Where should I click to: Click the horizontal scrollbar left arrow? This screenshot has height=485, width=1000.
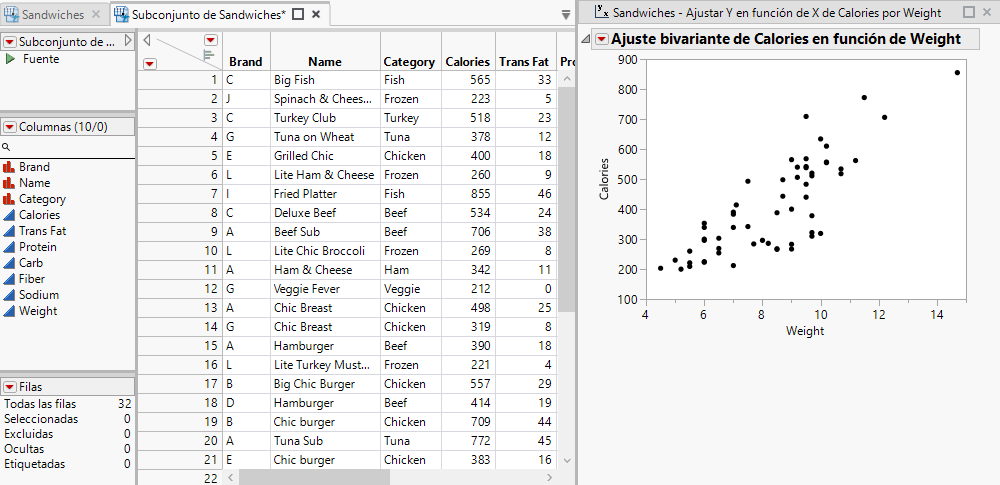click(231, 477)
